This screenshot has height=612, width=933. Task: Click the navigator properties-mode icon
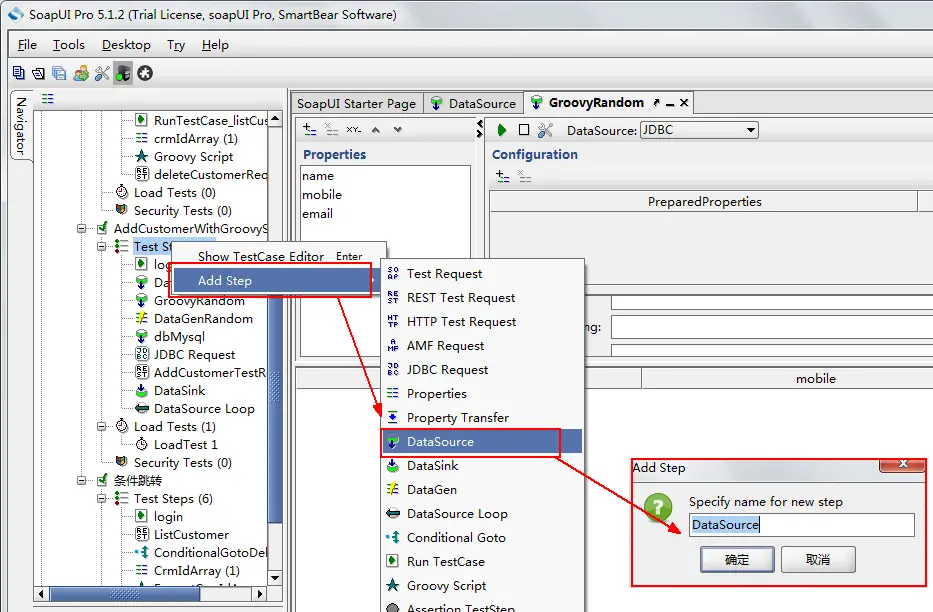click(x=48, y=99)
